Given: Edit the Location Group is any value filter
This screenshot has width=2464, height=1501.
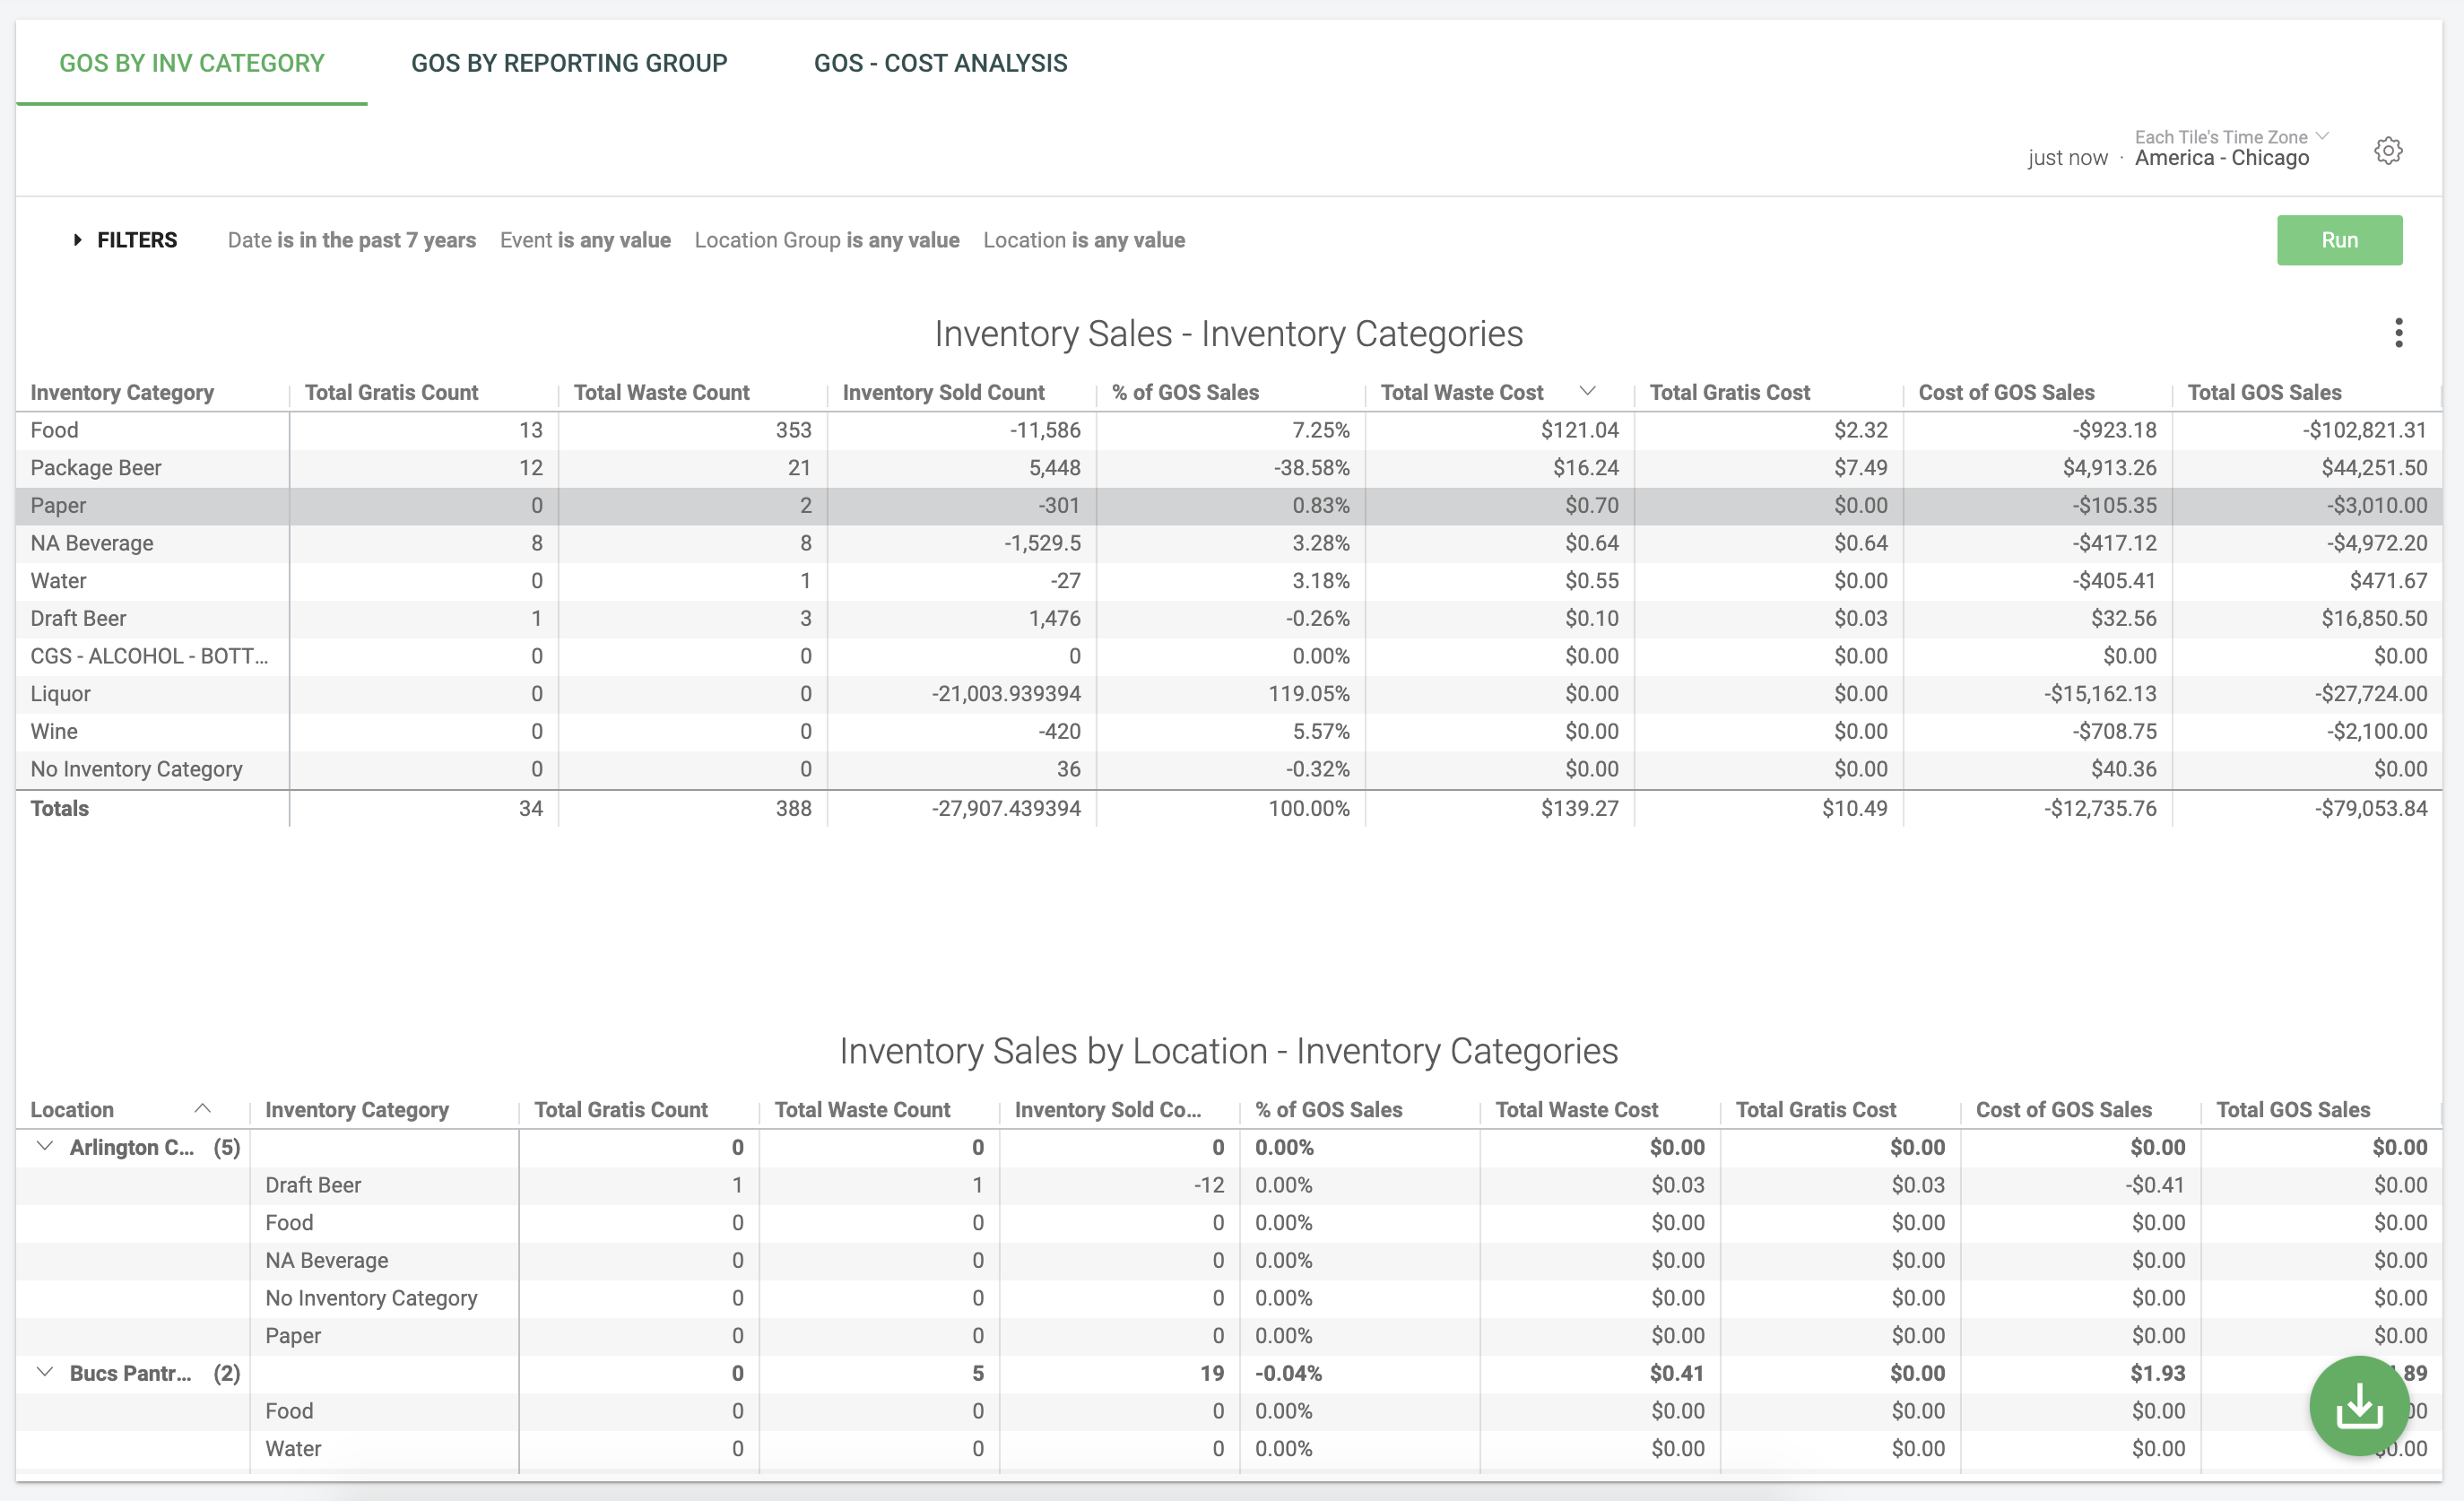Looking at the screenshot, I should pyautogui.click(x=827, y=240).
